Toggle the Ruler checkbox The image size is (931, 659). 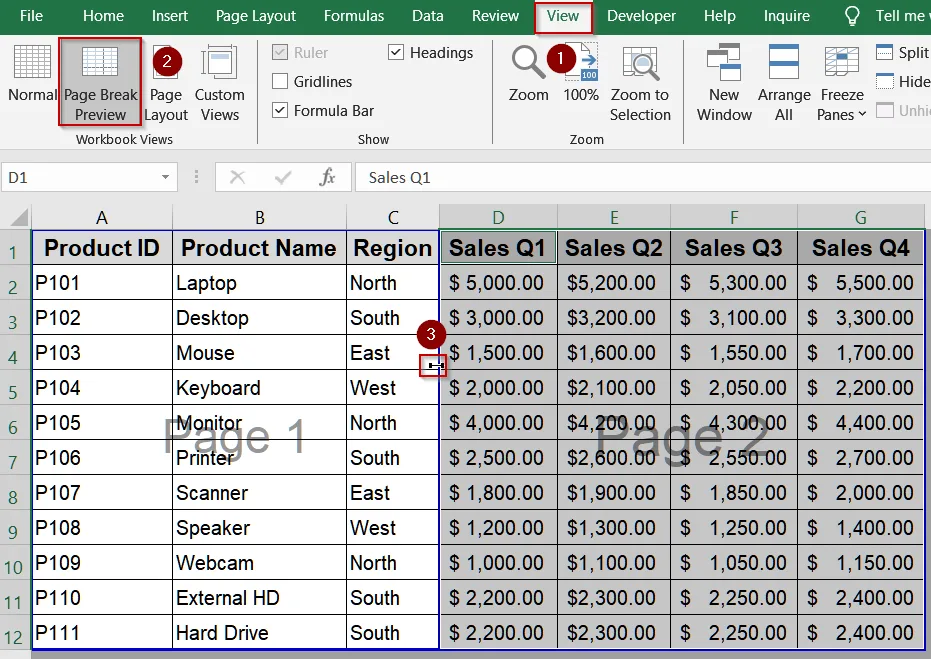[280, 53]
